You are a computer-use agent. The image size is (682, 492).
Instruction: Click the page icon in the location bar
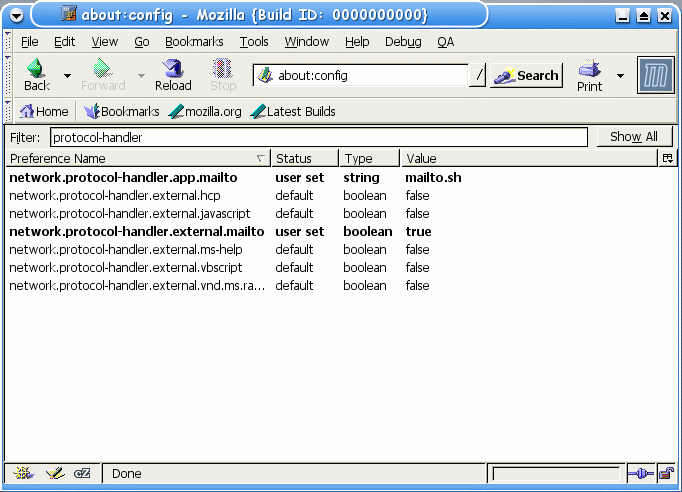(265, 76)
